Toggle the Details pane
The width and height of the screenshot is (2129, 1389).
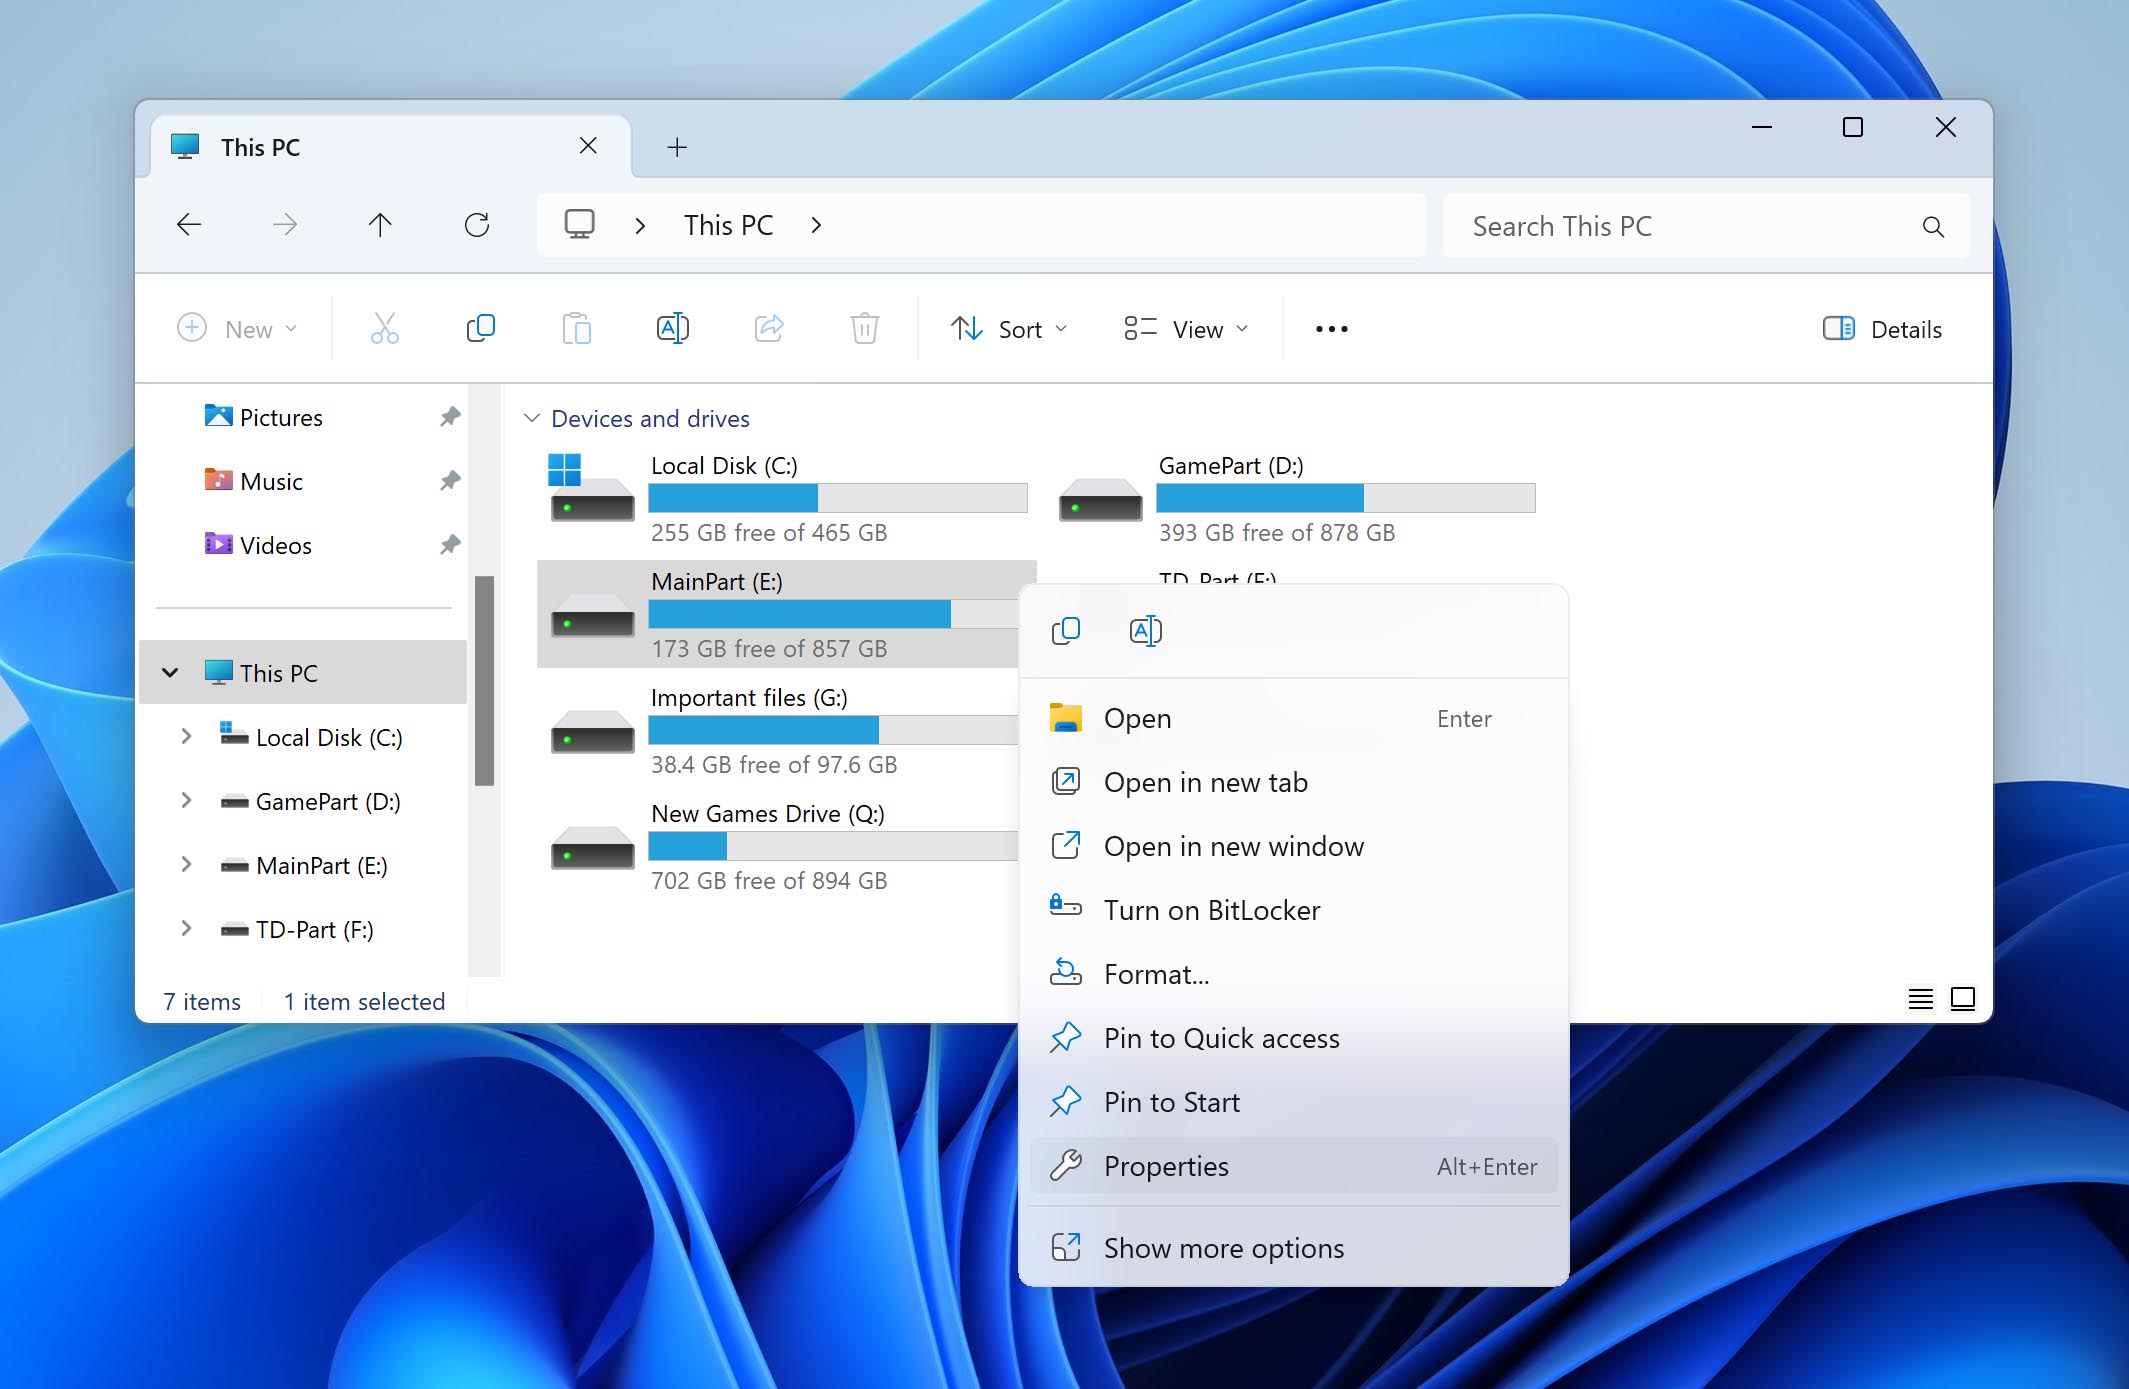pos(1882,329)
